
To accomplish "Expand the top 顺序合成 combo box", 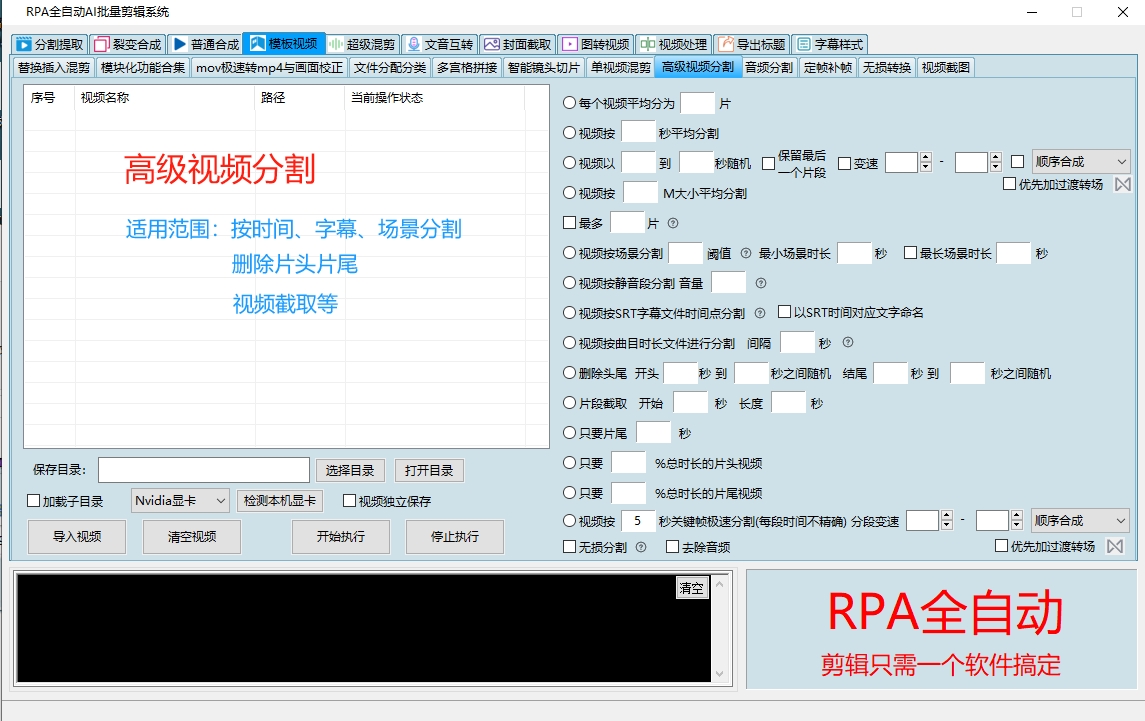I will pyautogui.click(x=1077, y=160).
